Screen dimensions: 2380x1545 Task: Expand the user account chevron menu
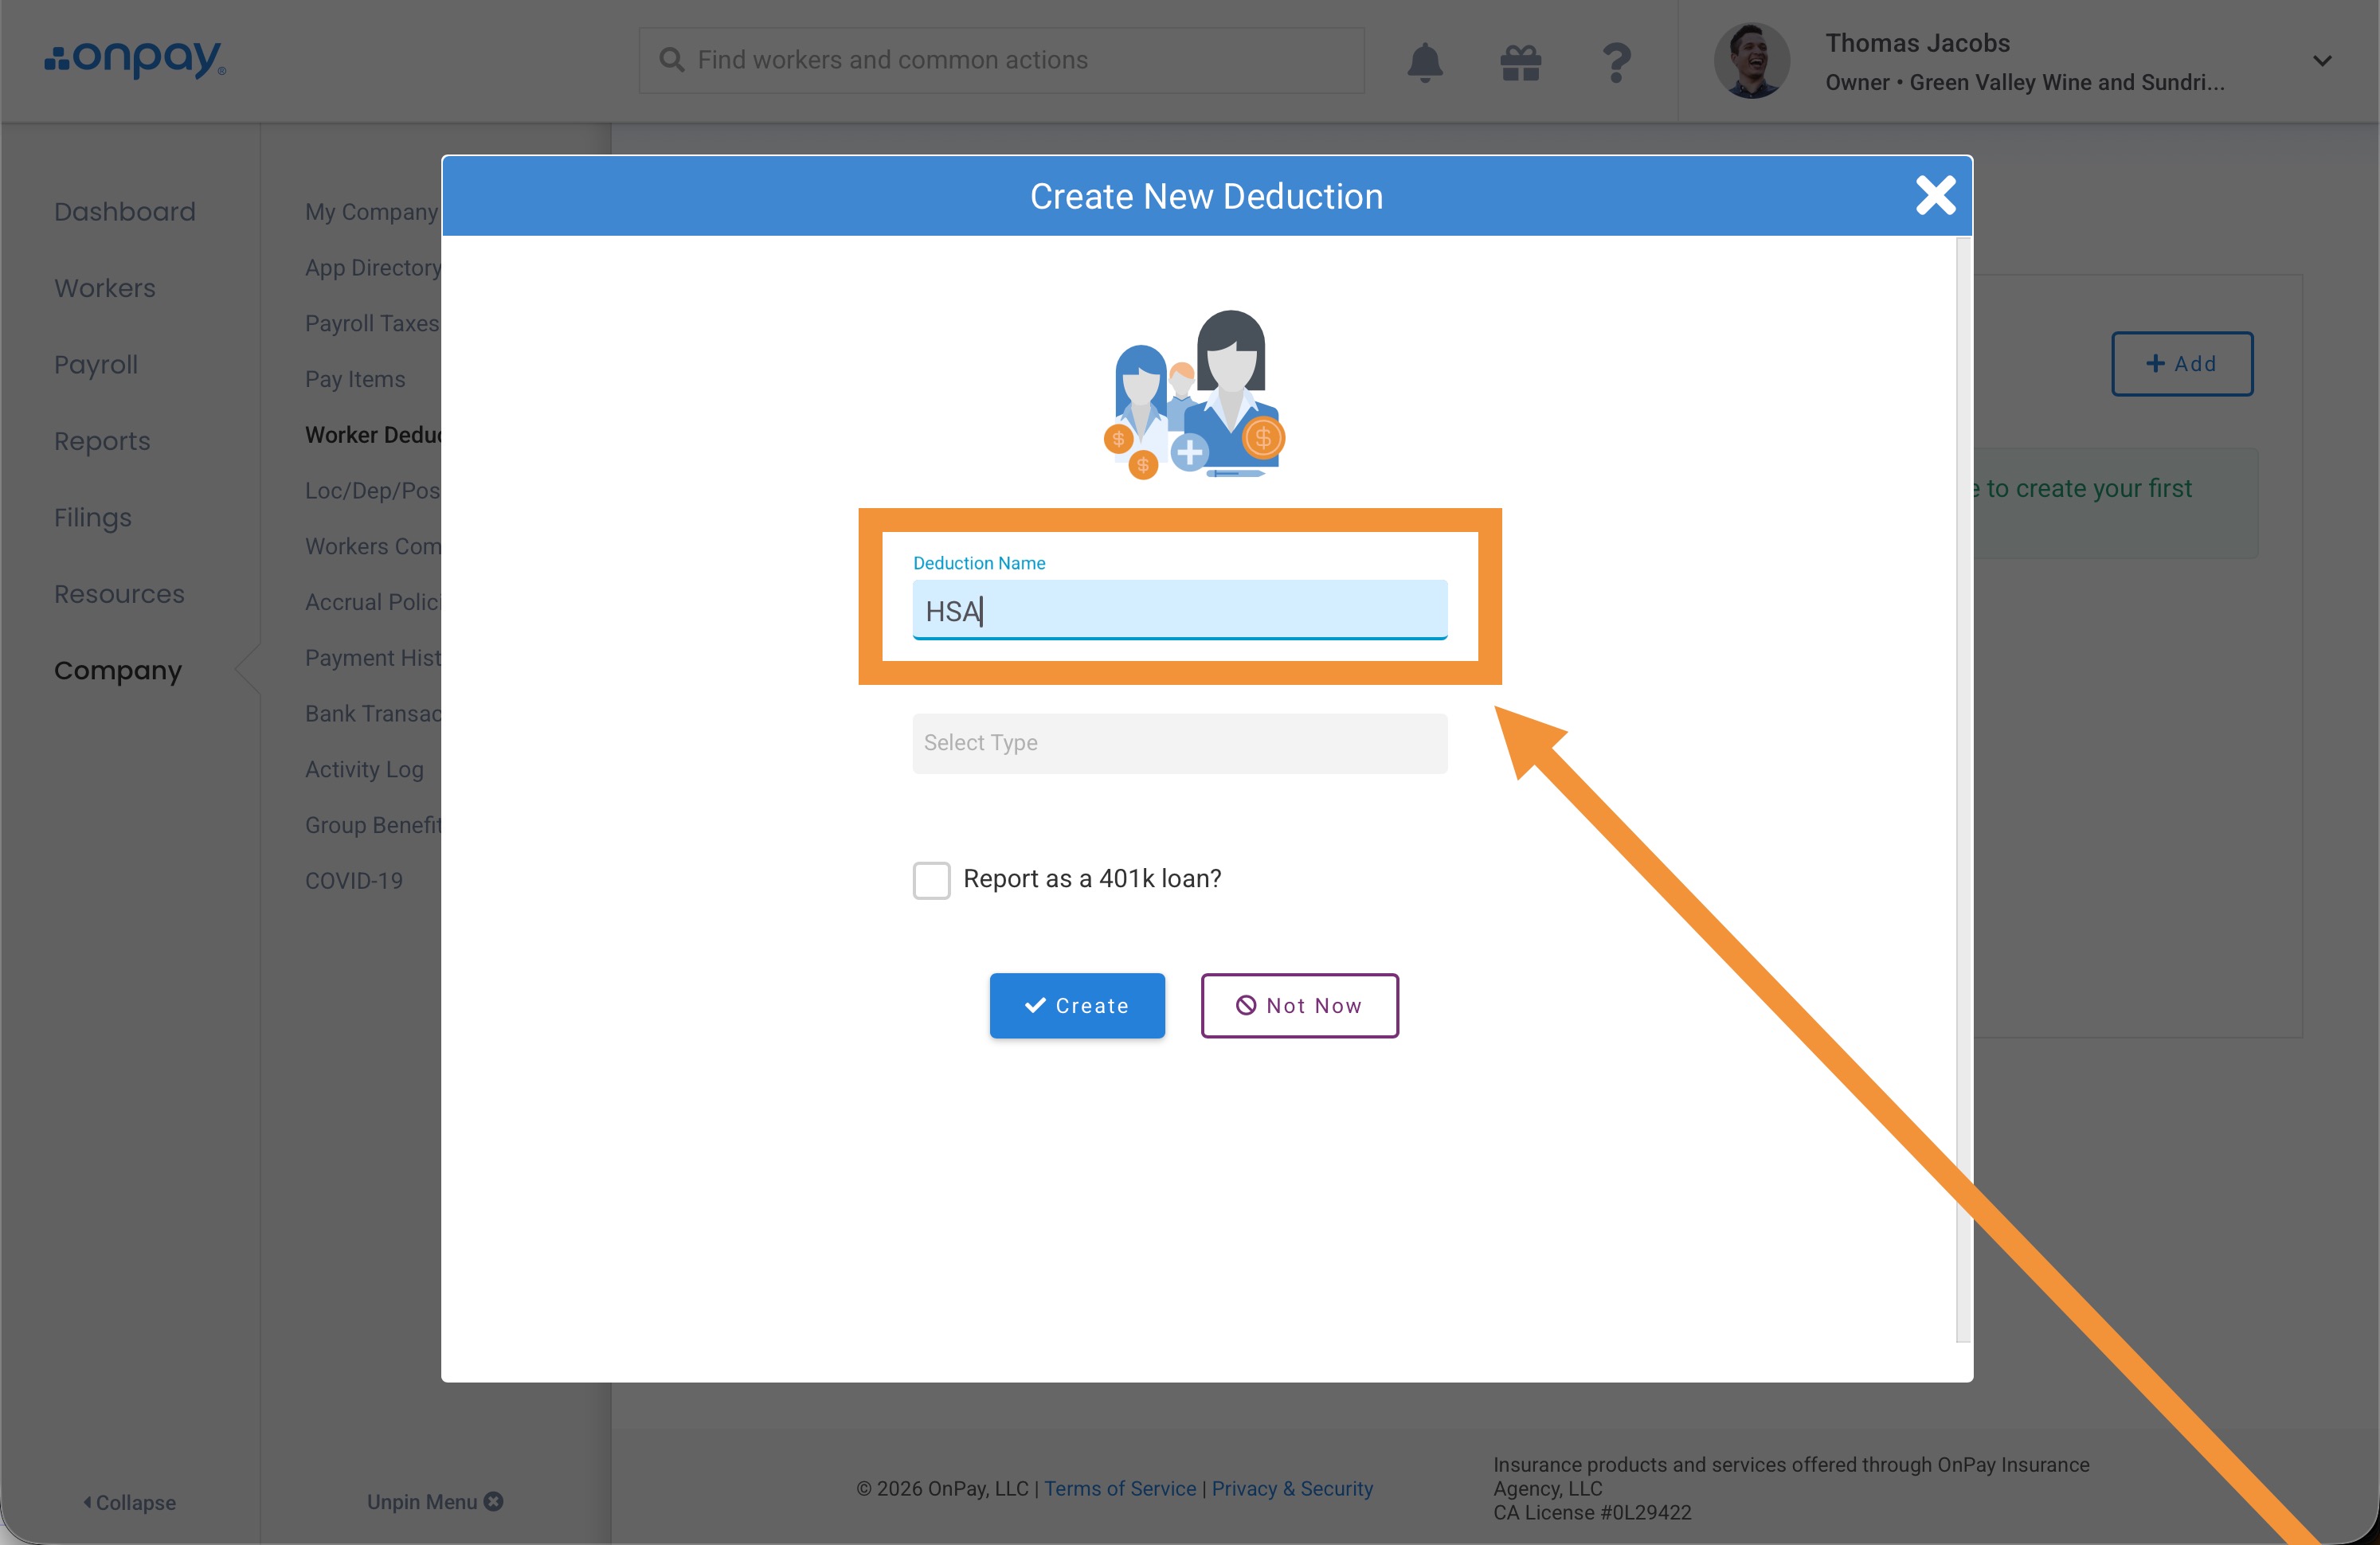tap(2322, 61)
